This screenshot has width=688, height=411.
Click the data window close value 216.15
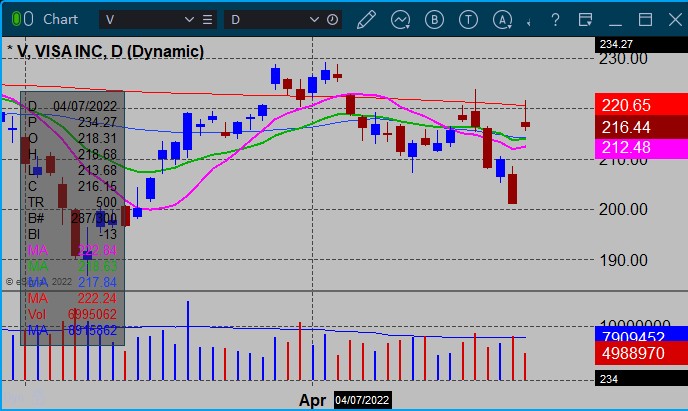click(97, 186)
